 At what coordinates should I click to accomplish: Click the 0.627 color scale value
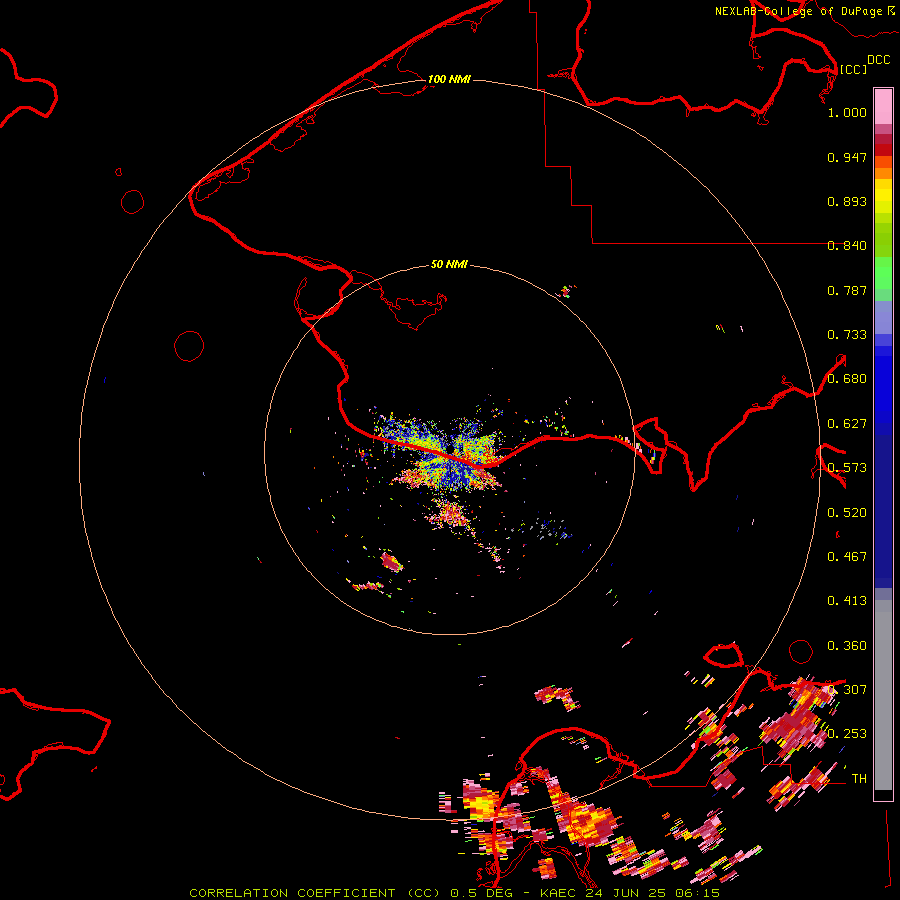coord(847,424)
